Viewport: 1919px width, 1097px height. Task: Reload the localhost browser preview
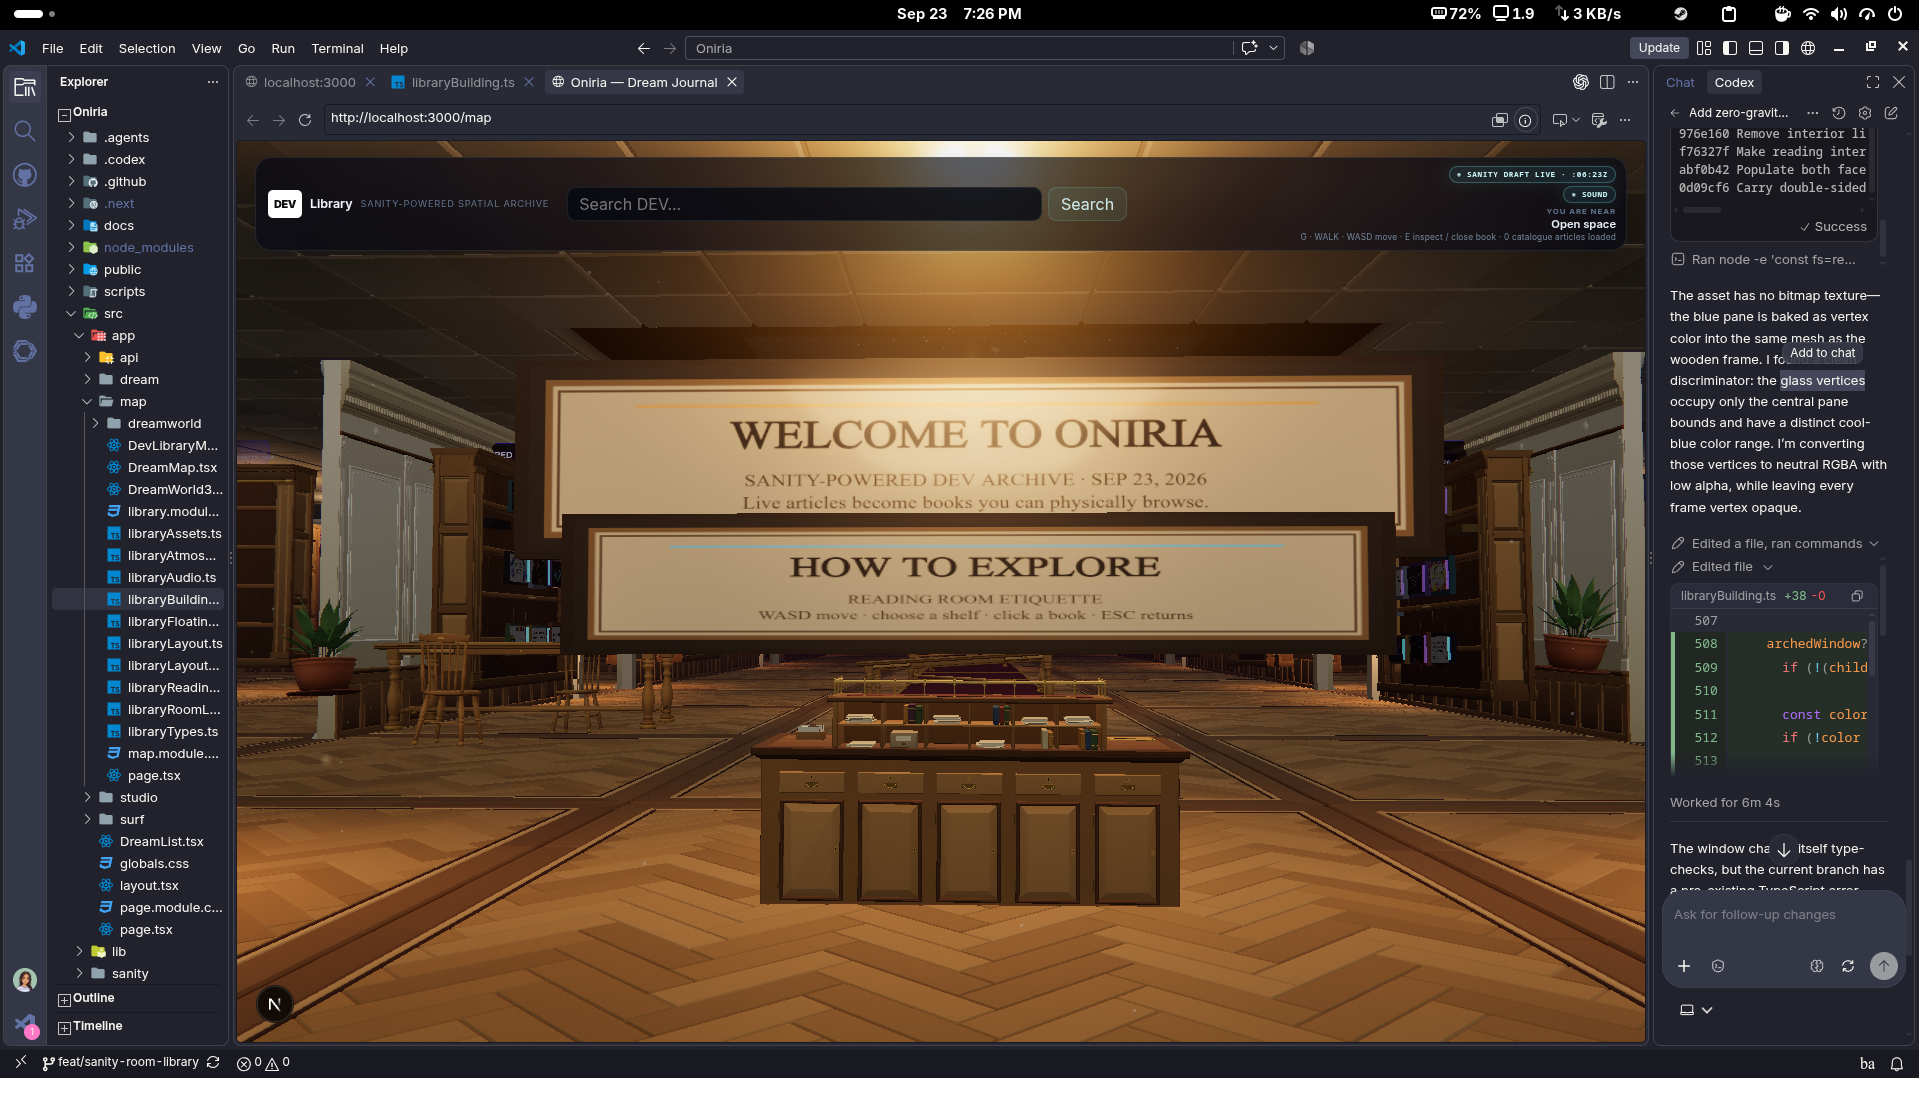click(305, 120)
